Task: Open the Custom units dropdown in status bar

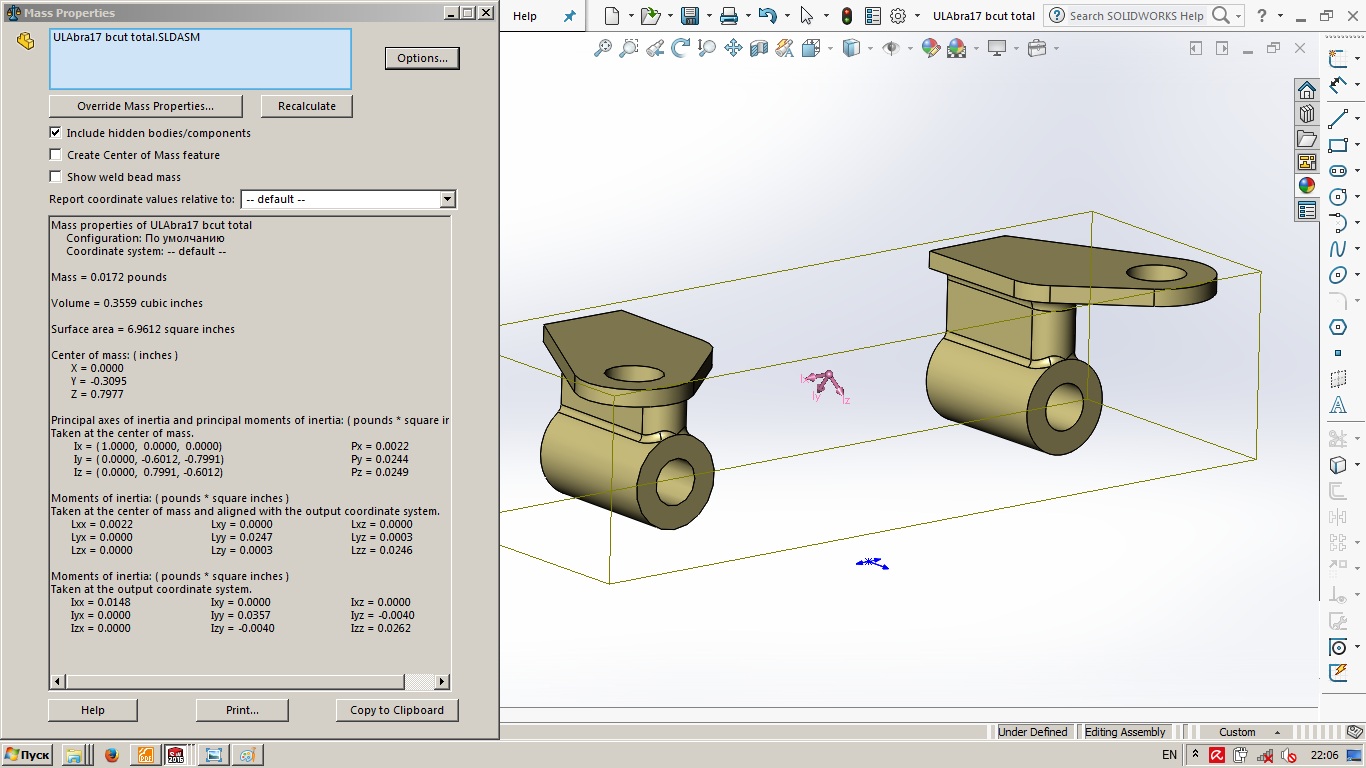Action: point(1247,732)
